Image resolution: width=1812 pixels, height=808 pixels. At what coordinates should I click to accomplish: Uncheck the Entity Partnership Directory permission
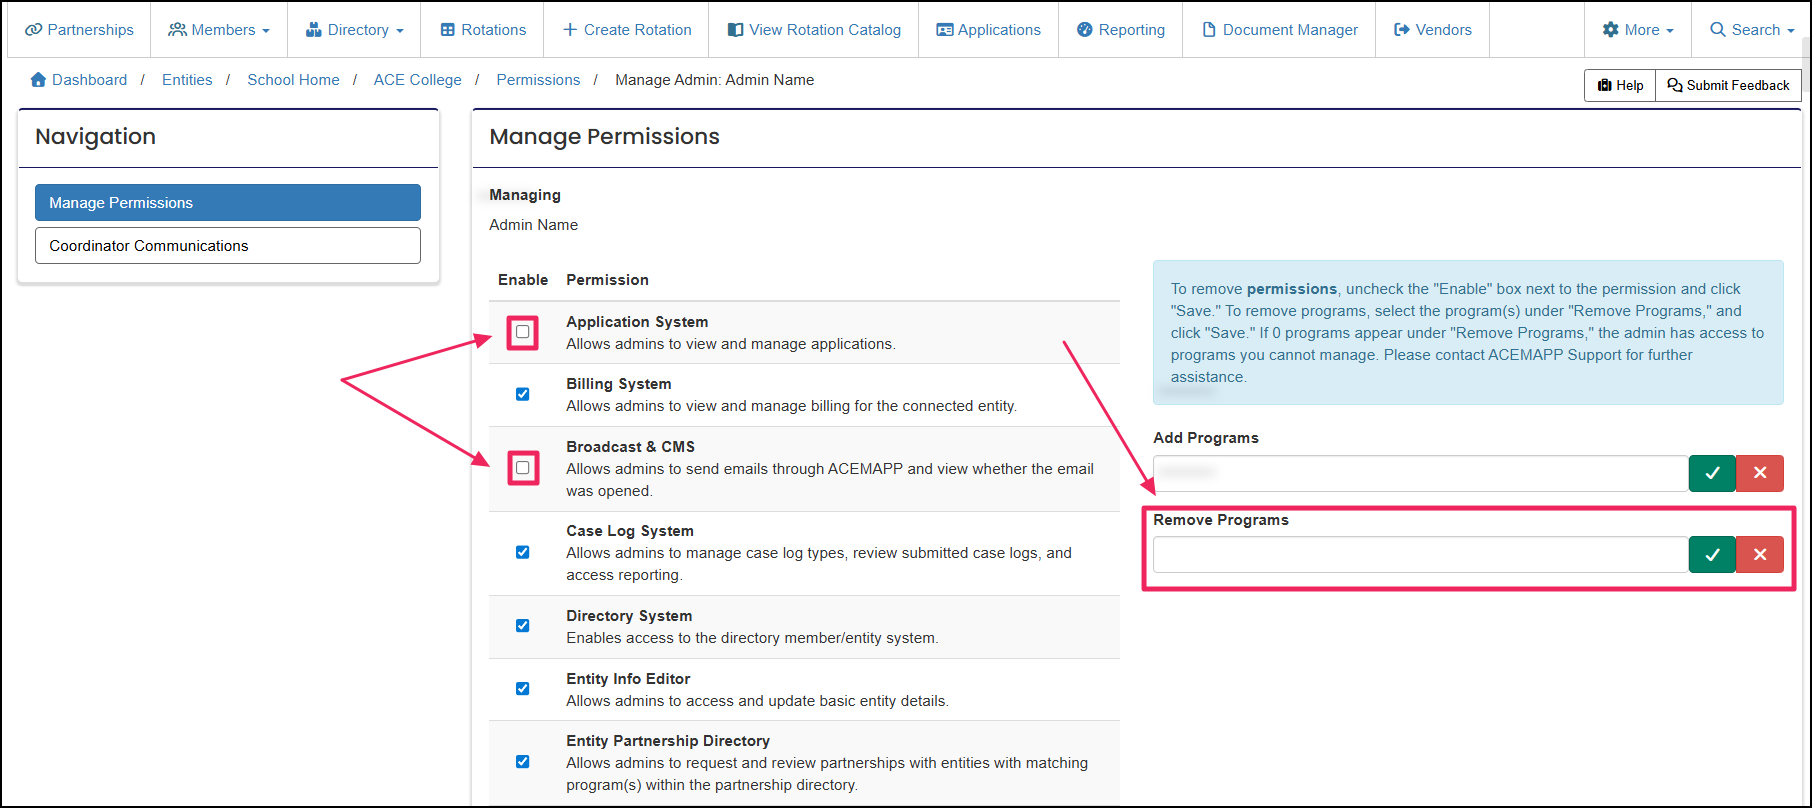(x=523, y=762)
